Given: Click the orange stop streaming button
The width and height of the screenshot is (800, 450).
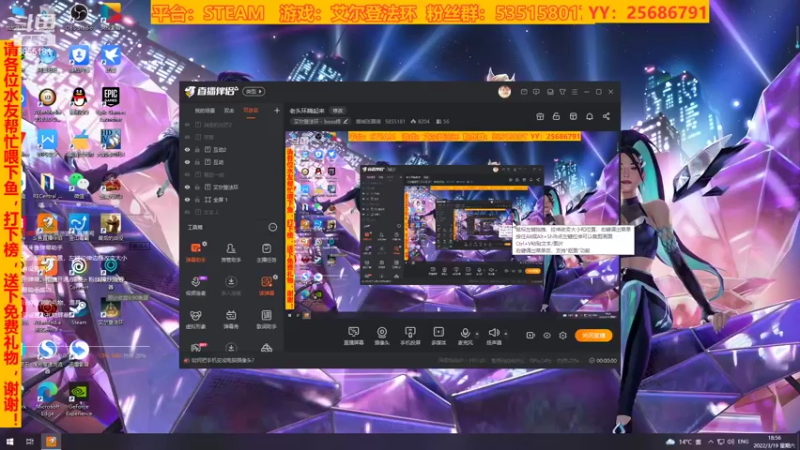Looking at the screenshot, I should coord(593,335).
